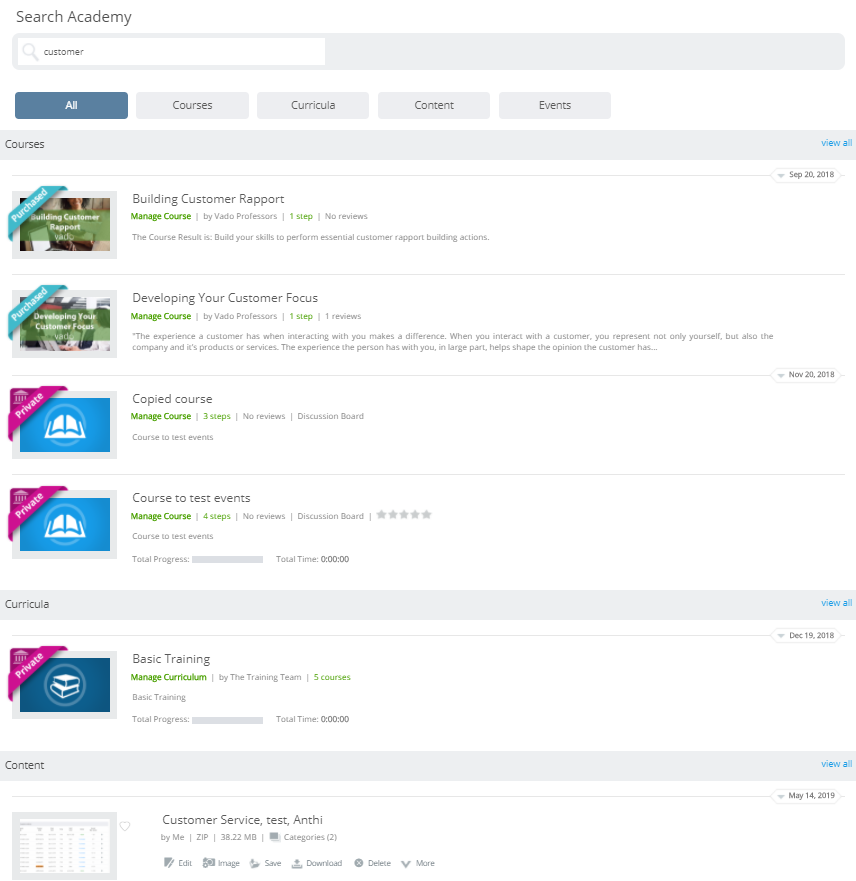Click the 5 courses link
856x881 pixels.
pyautogui.click(x=332, y=677)
